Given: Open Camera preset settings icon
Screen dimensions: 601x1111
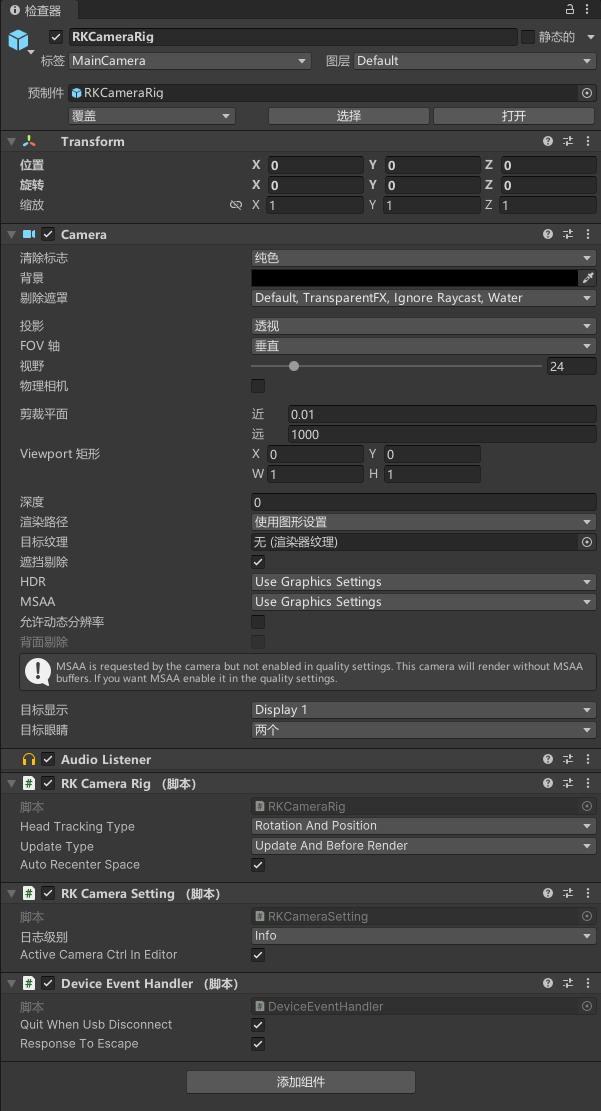Looking at the screenshot, I should (x=568, y=234).
